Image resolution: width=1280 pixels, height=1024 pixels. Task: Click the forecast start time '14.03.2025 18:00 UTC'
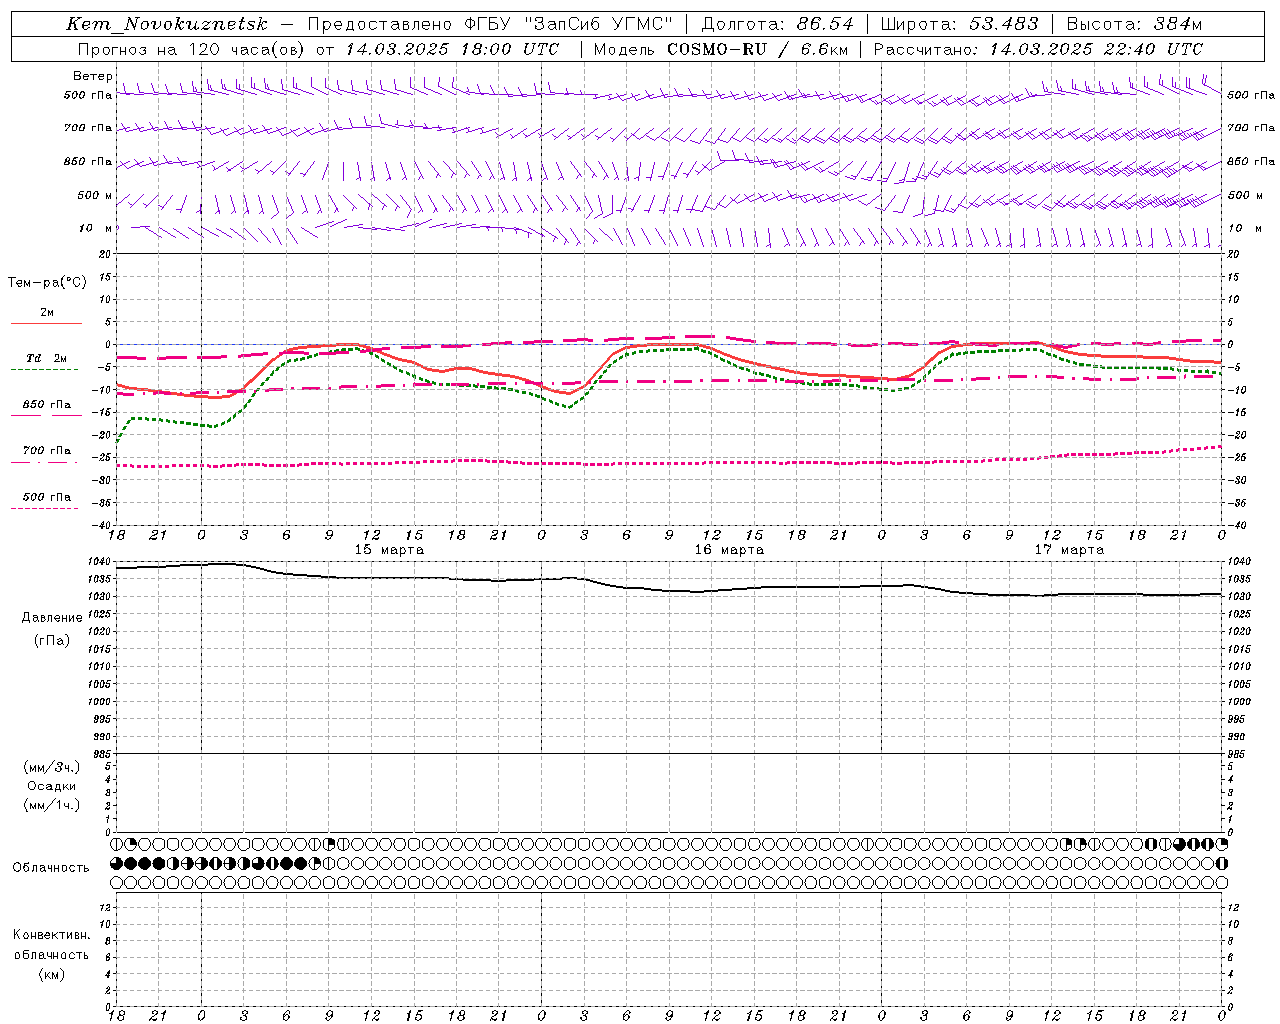tap(452, 49)
